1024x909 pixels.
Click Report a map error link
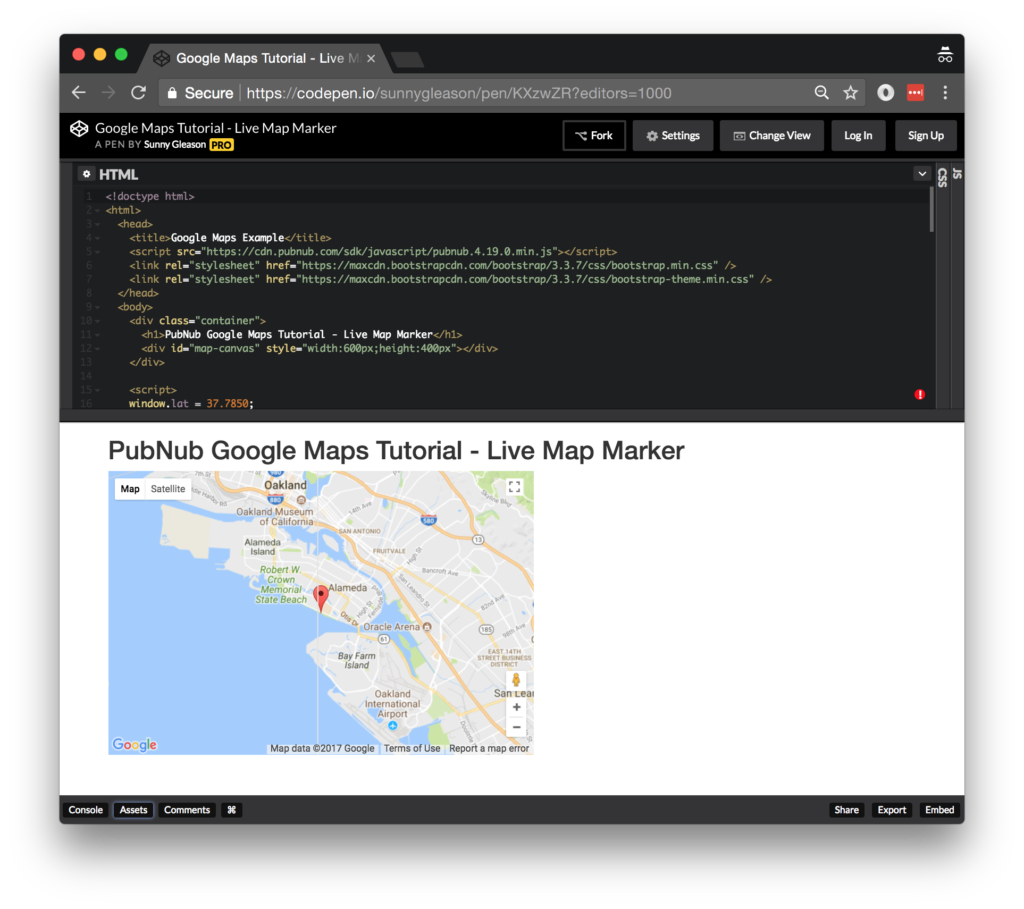point(489,748)
